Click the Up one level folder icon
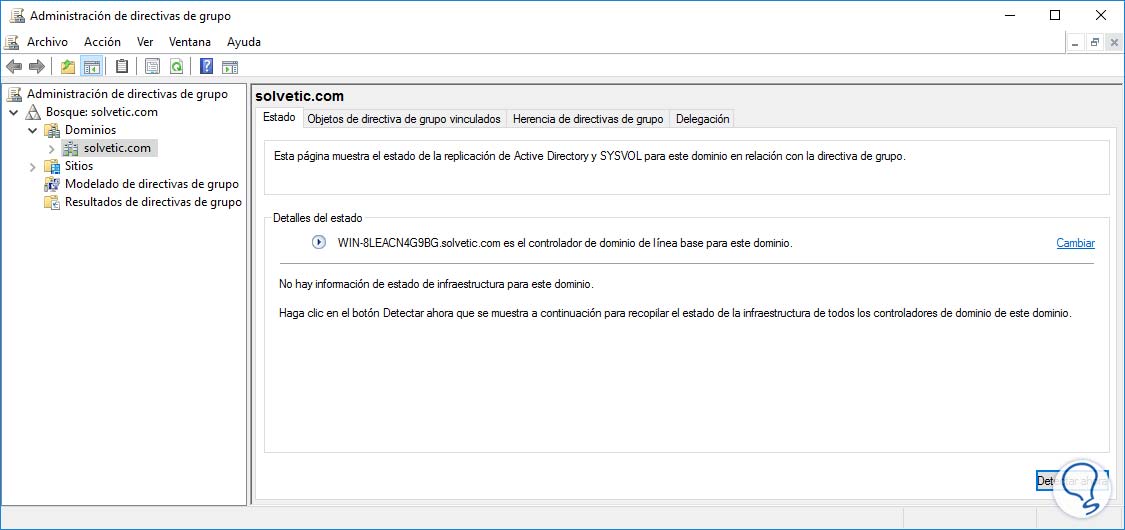1125x530 pixels. [x=68, y=67]
